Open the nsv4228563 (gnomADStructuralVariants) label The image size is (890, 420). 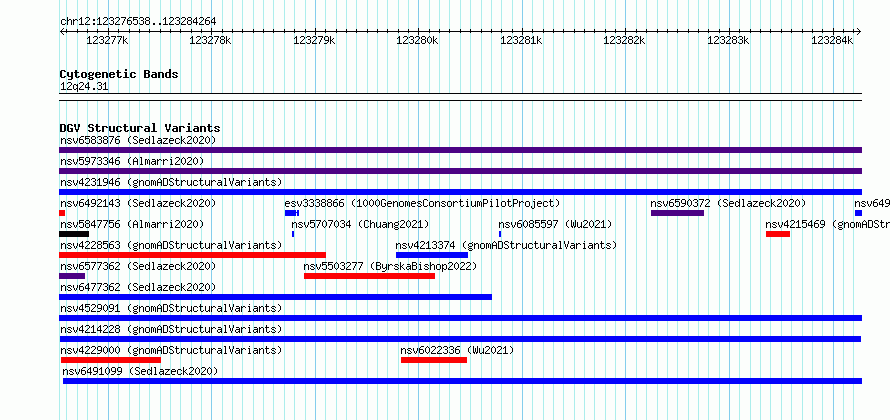[171, 245]
